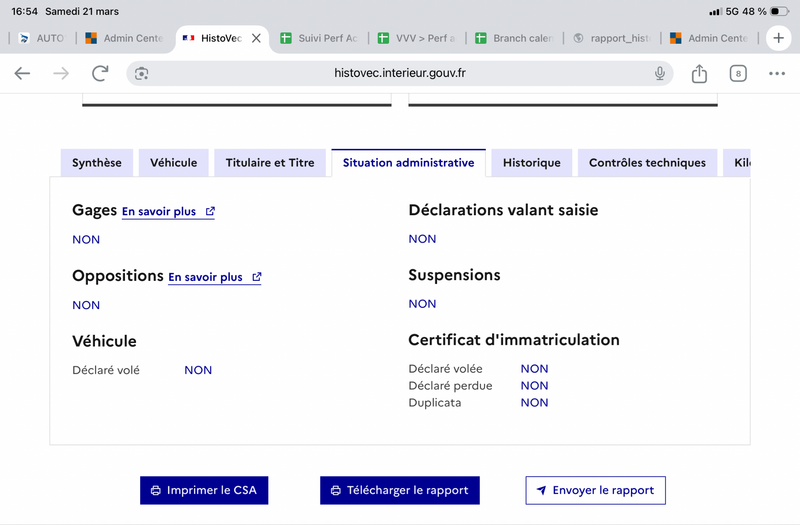The height and width of the screenshot is (525, 800).
Task: Close the HistoVec tab
Action: pyautogui.click(x=256, y=38)
